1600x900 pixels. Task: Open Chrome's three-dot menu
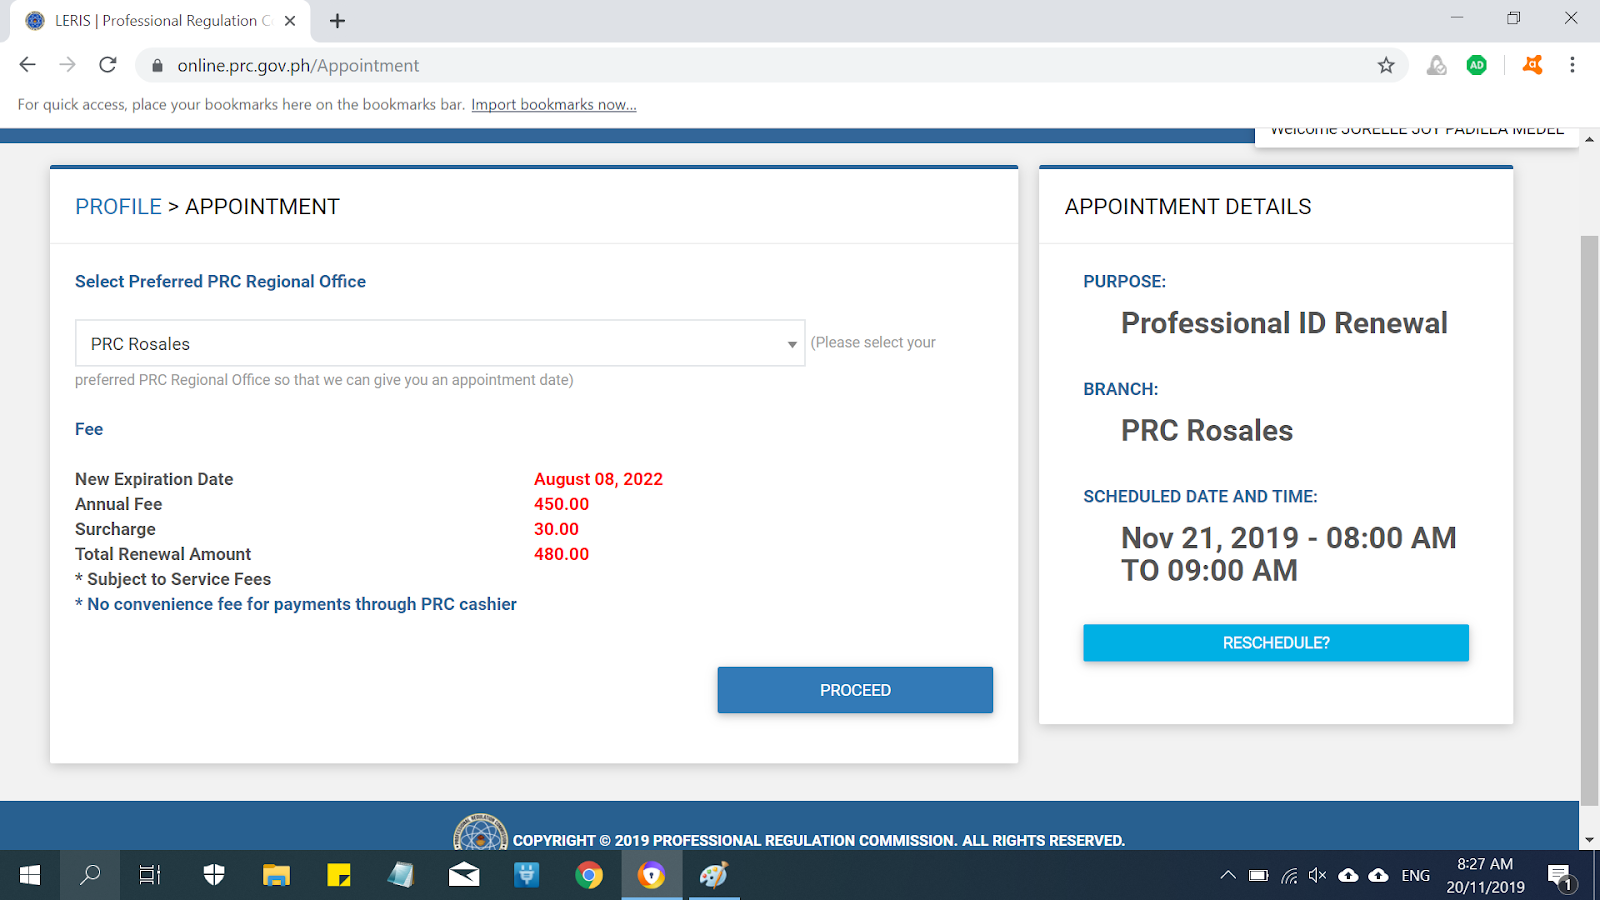pyautogui.click(x=1572, y=65)
